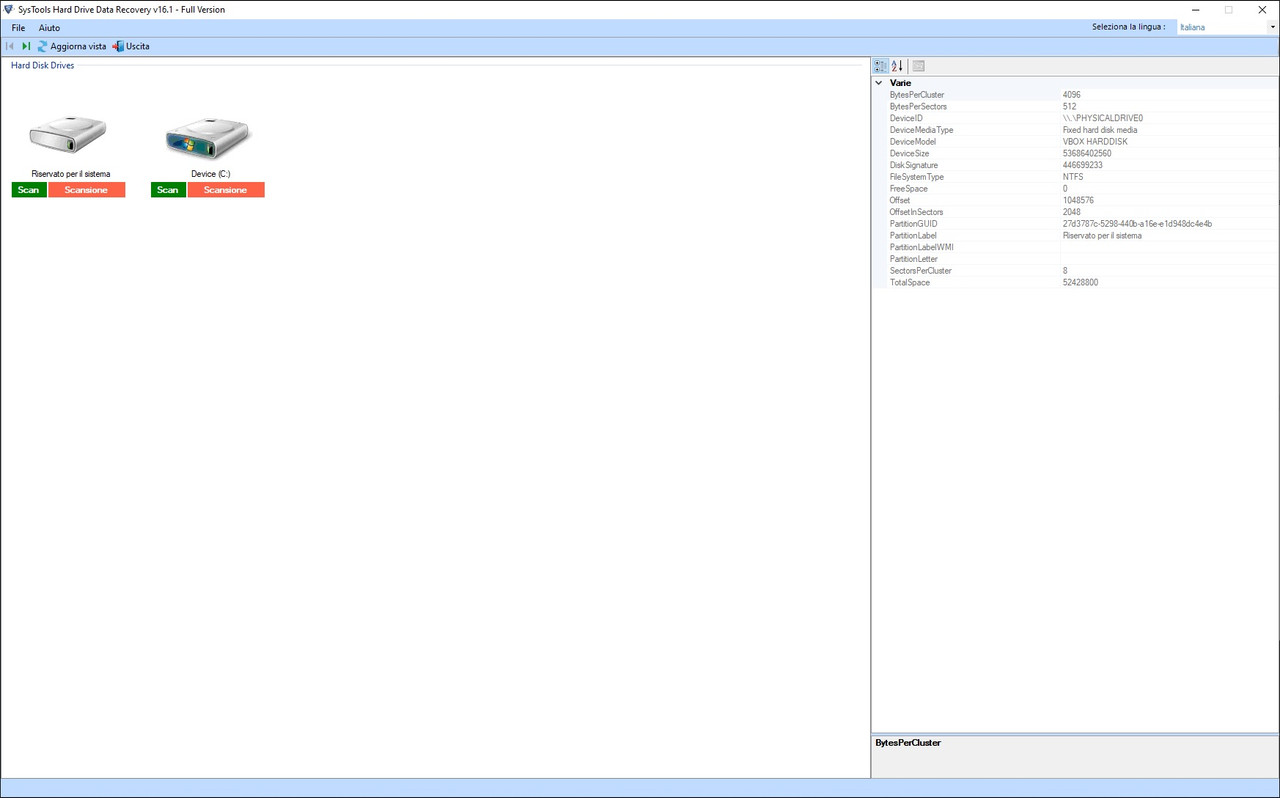
Task: Click the NTFS value
Action: [1073, 177]
